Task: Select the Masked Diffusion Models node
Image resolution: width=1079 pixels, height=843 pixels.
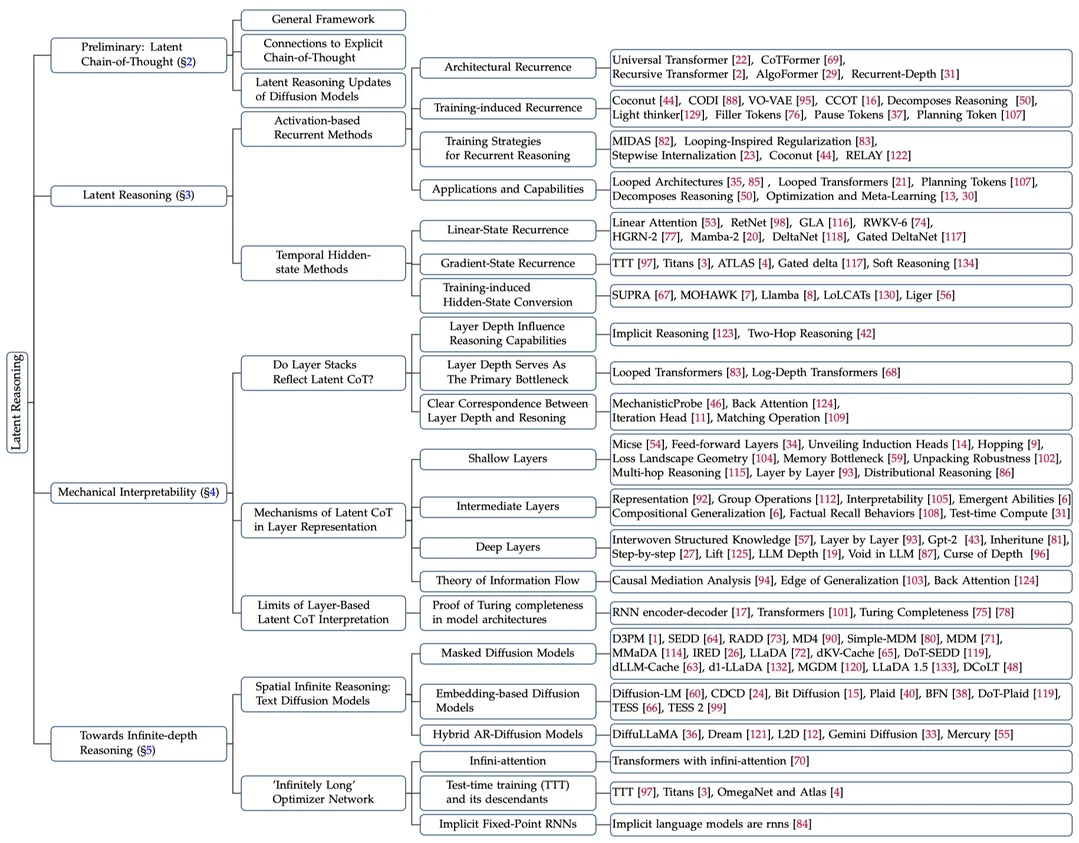Action: (508, 653)
